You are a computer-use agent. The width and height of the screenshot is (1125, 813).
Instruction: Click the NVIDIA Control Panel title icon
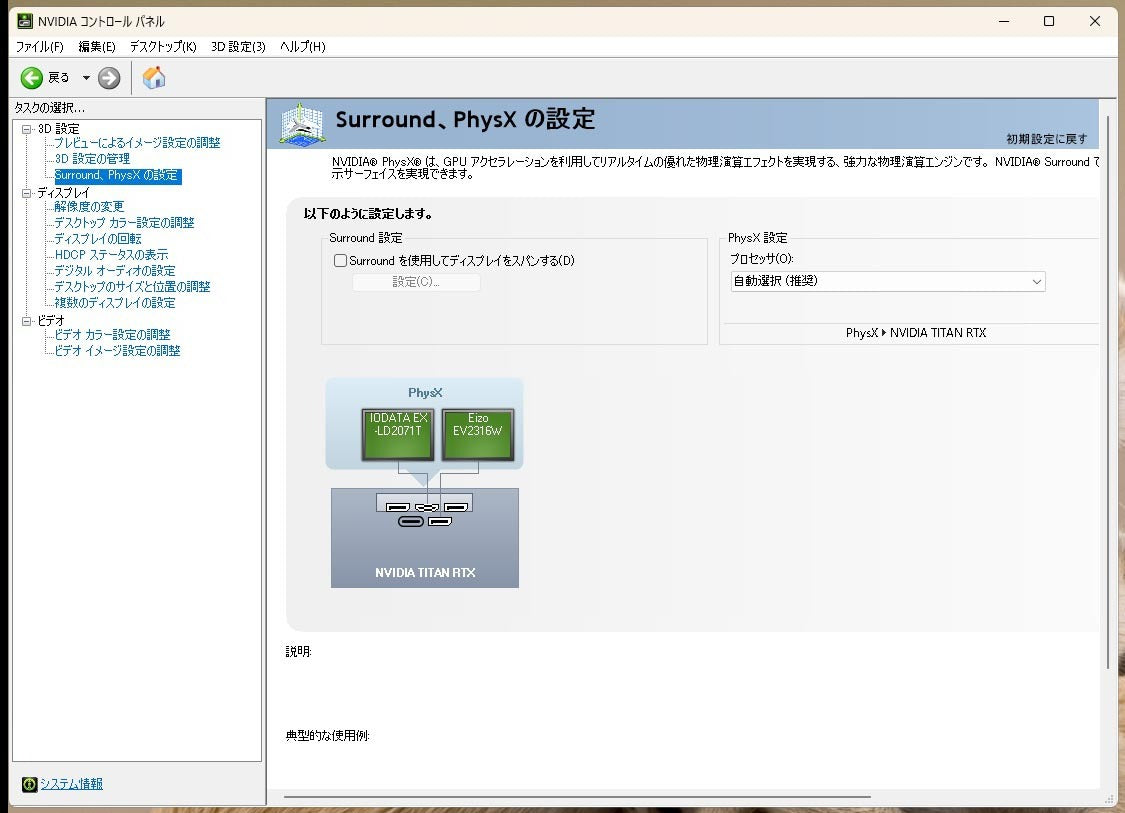[25, 21]
